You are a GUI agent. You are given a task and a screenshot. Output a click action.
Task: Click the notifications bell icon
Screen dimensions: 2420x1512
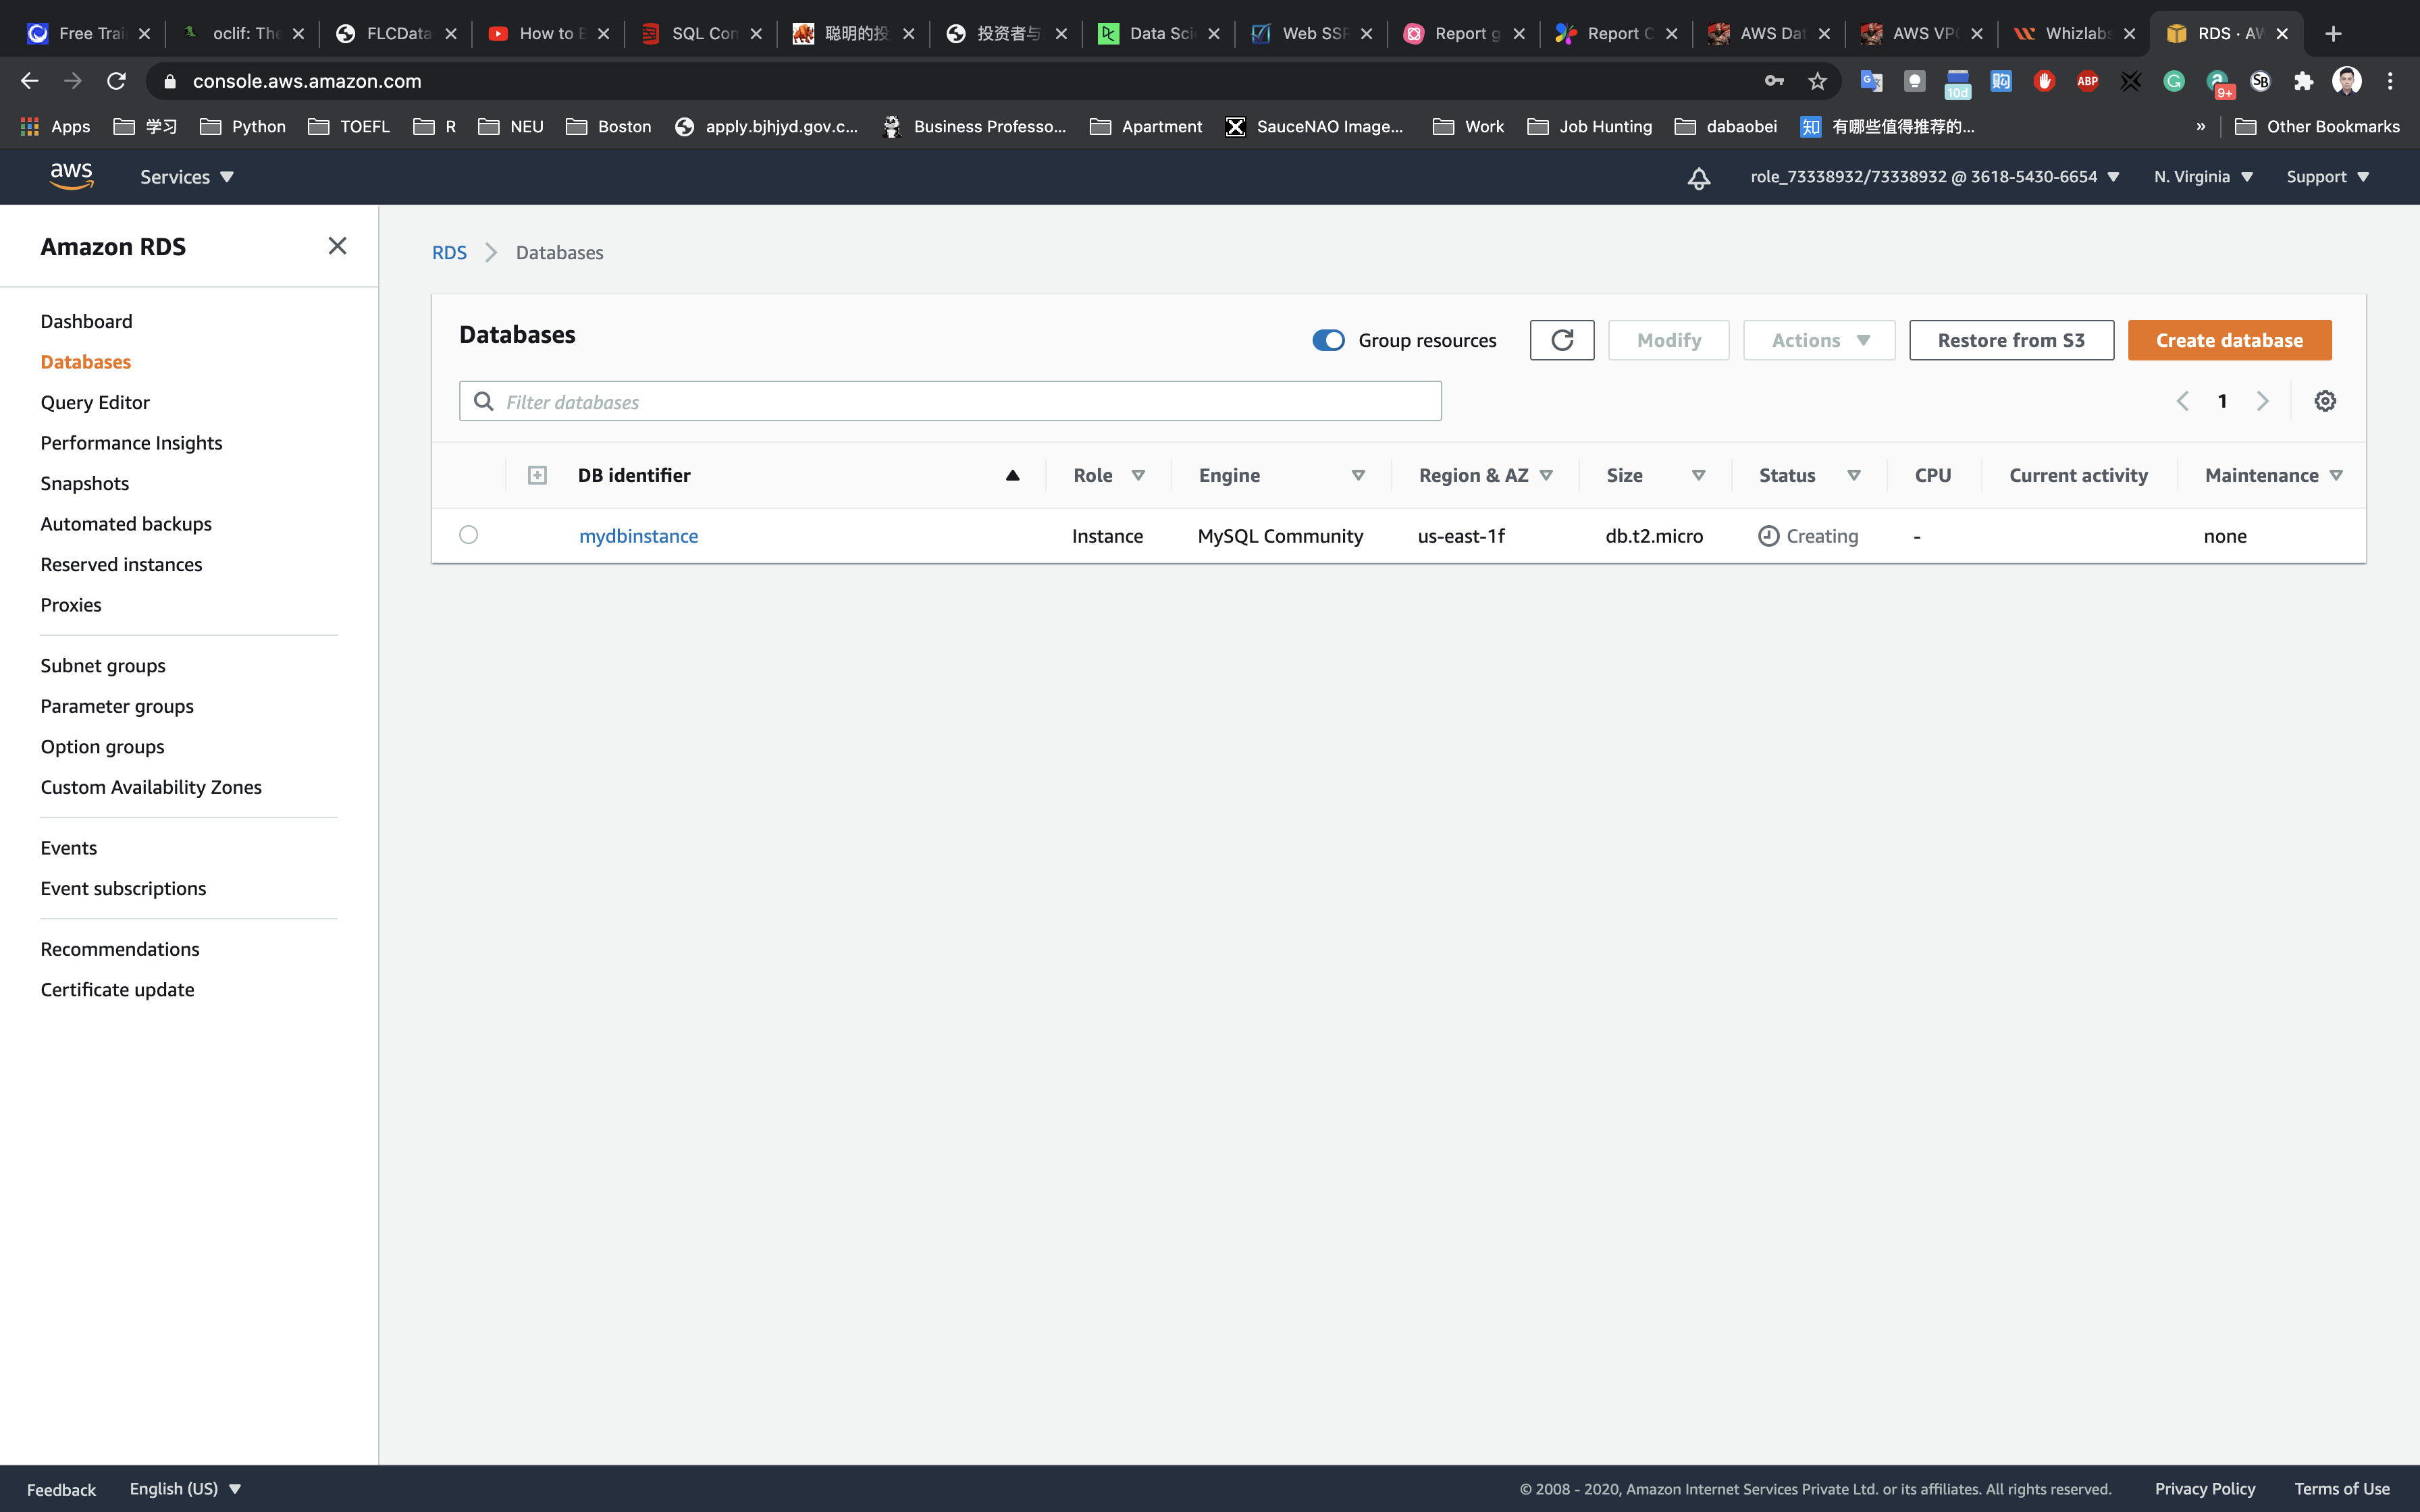1698,178
